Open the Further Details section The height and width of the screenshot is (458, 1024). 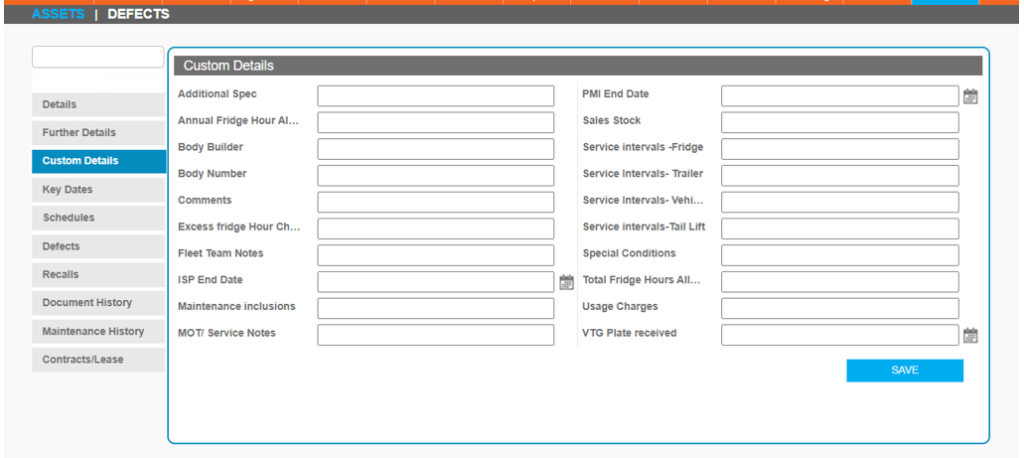point(98,132)
